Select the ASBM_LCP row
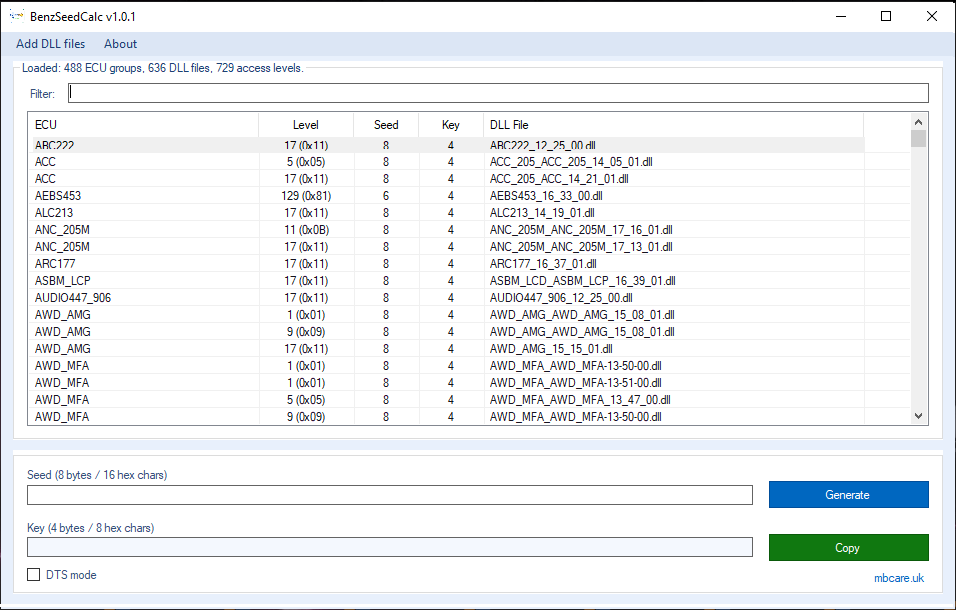 click(x=448, y=281)
